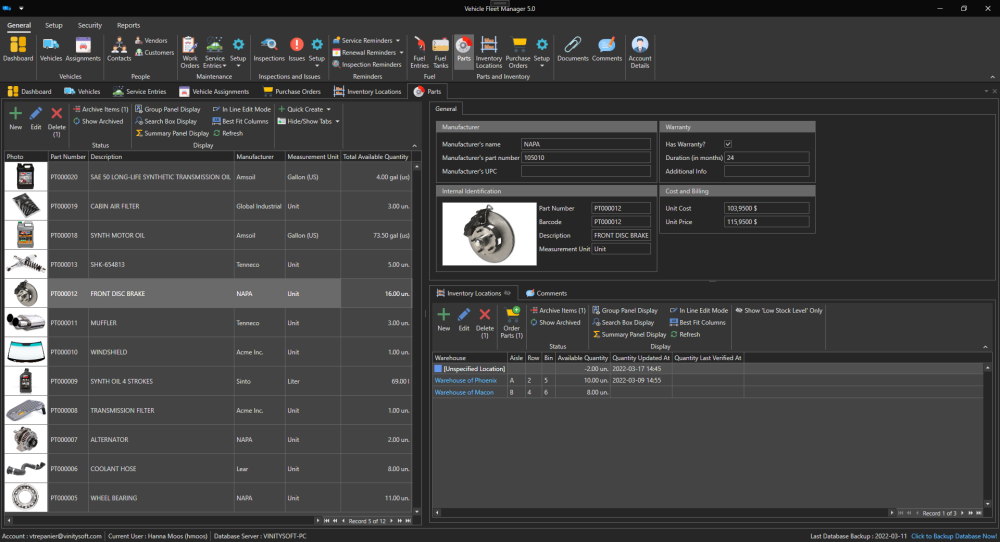
Task: Open the Security ribbon tab
Action: (90, 26)
